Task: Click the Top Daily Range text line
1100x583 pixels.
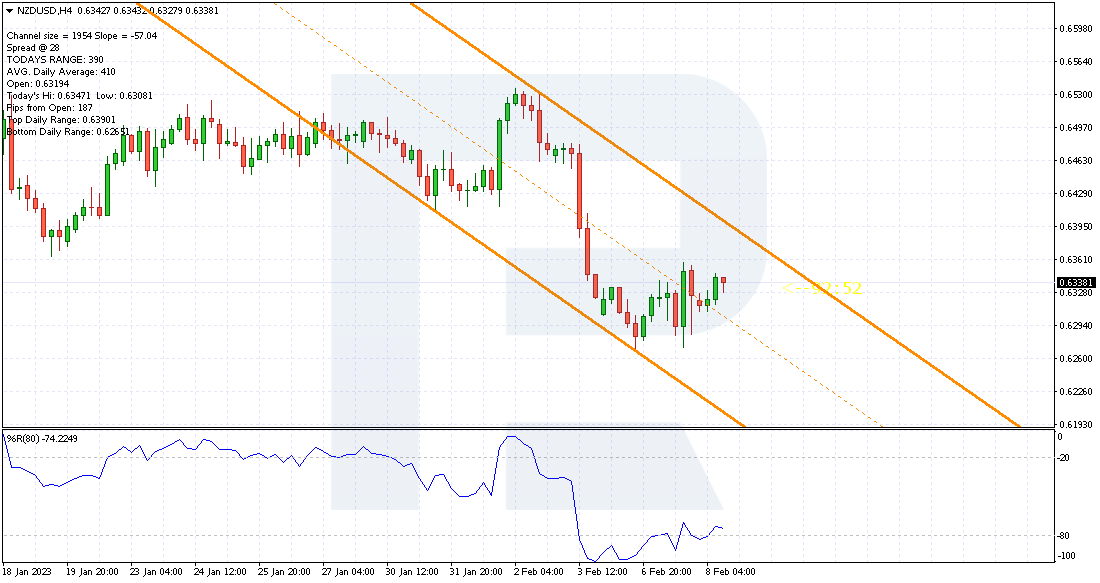Action: [x=61, y=120]
